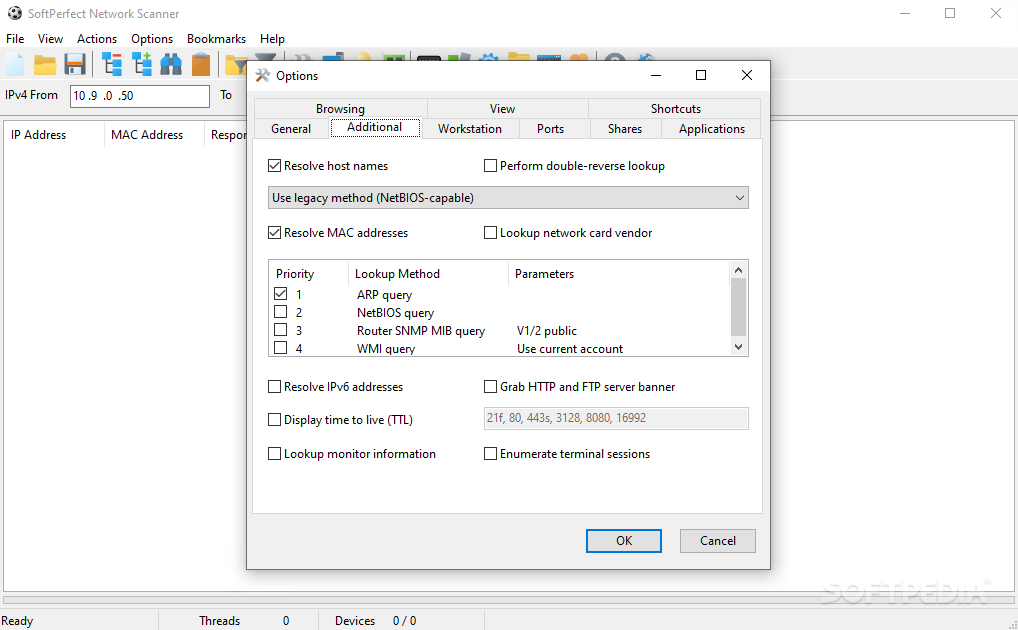The width and height of the screenshot is (1018, 630).
Task: Switch to the General tab
Action: 291,129
